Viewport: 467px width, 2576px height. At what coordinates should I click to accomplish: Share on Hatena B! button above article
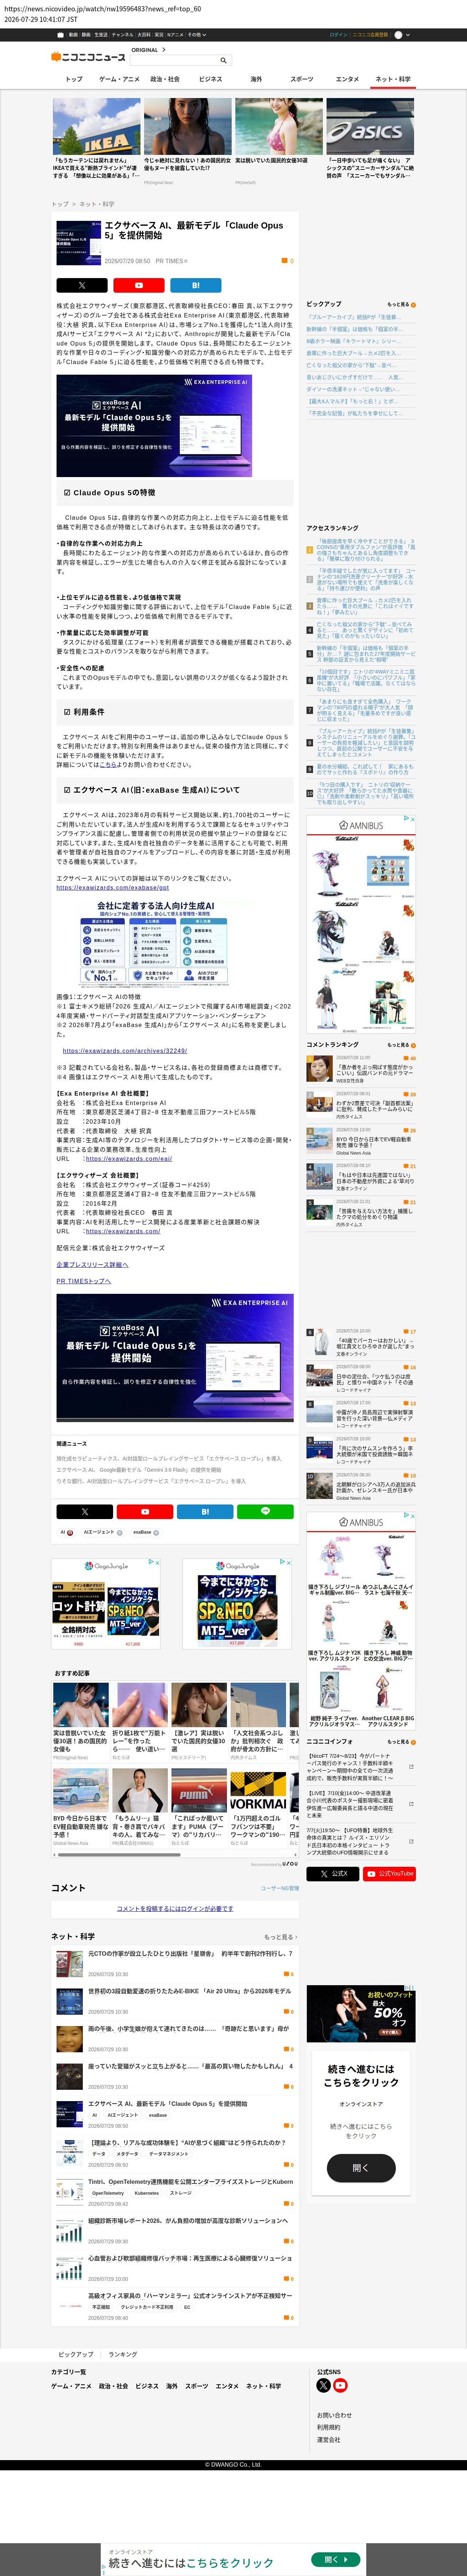click(x=196, y=285)
